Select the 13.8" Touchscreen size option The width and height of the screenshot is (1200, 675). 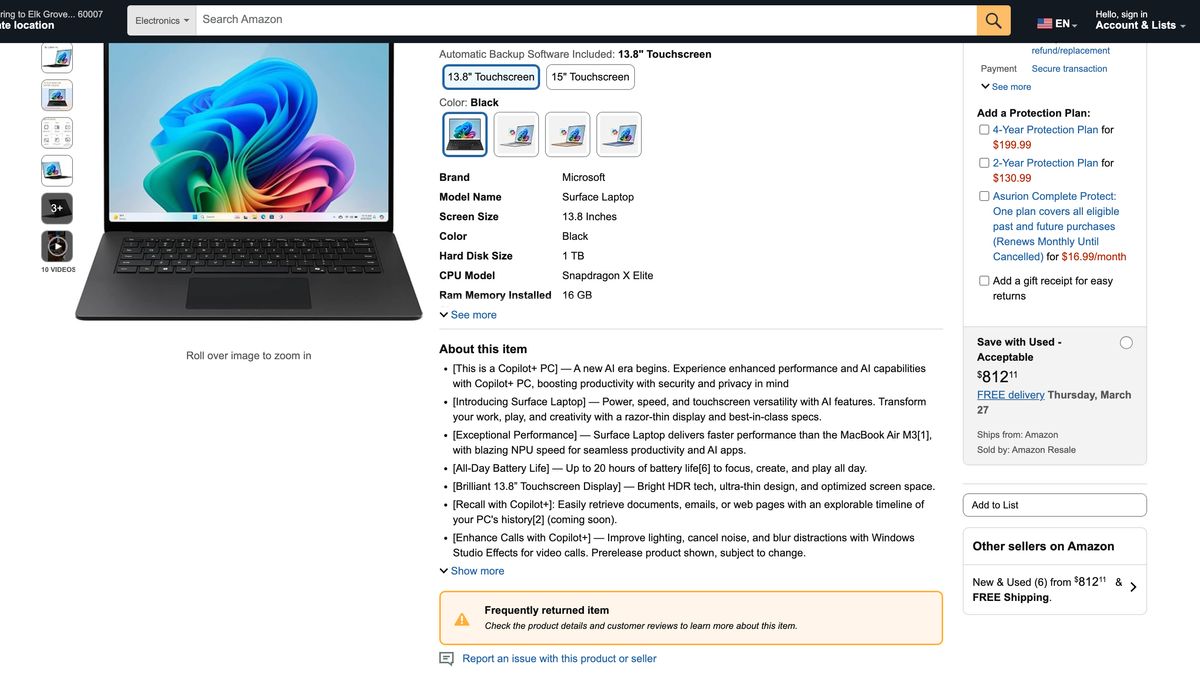[x=491, y=77]
